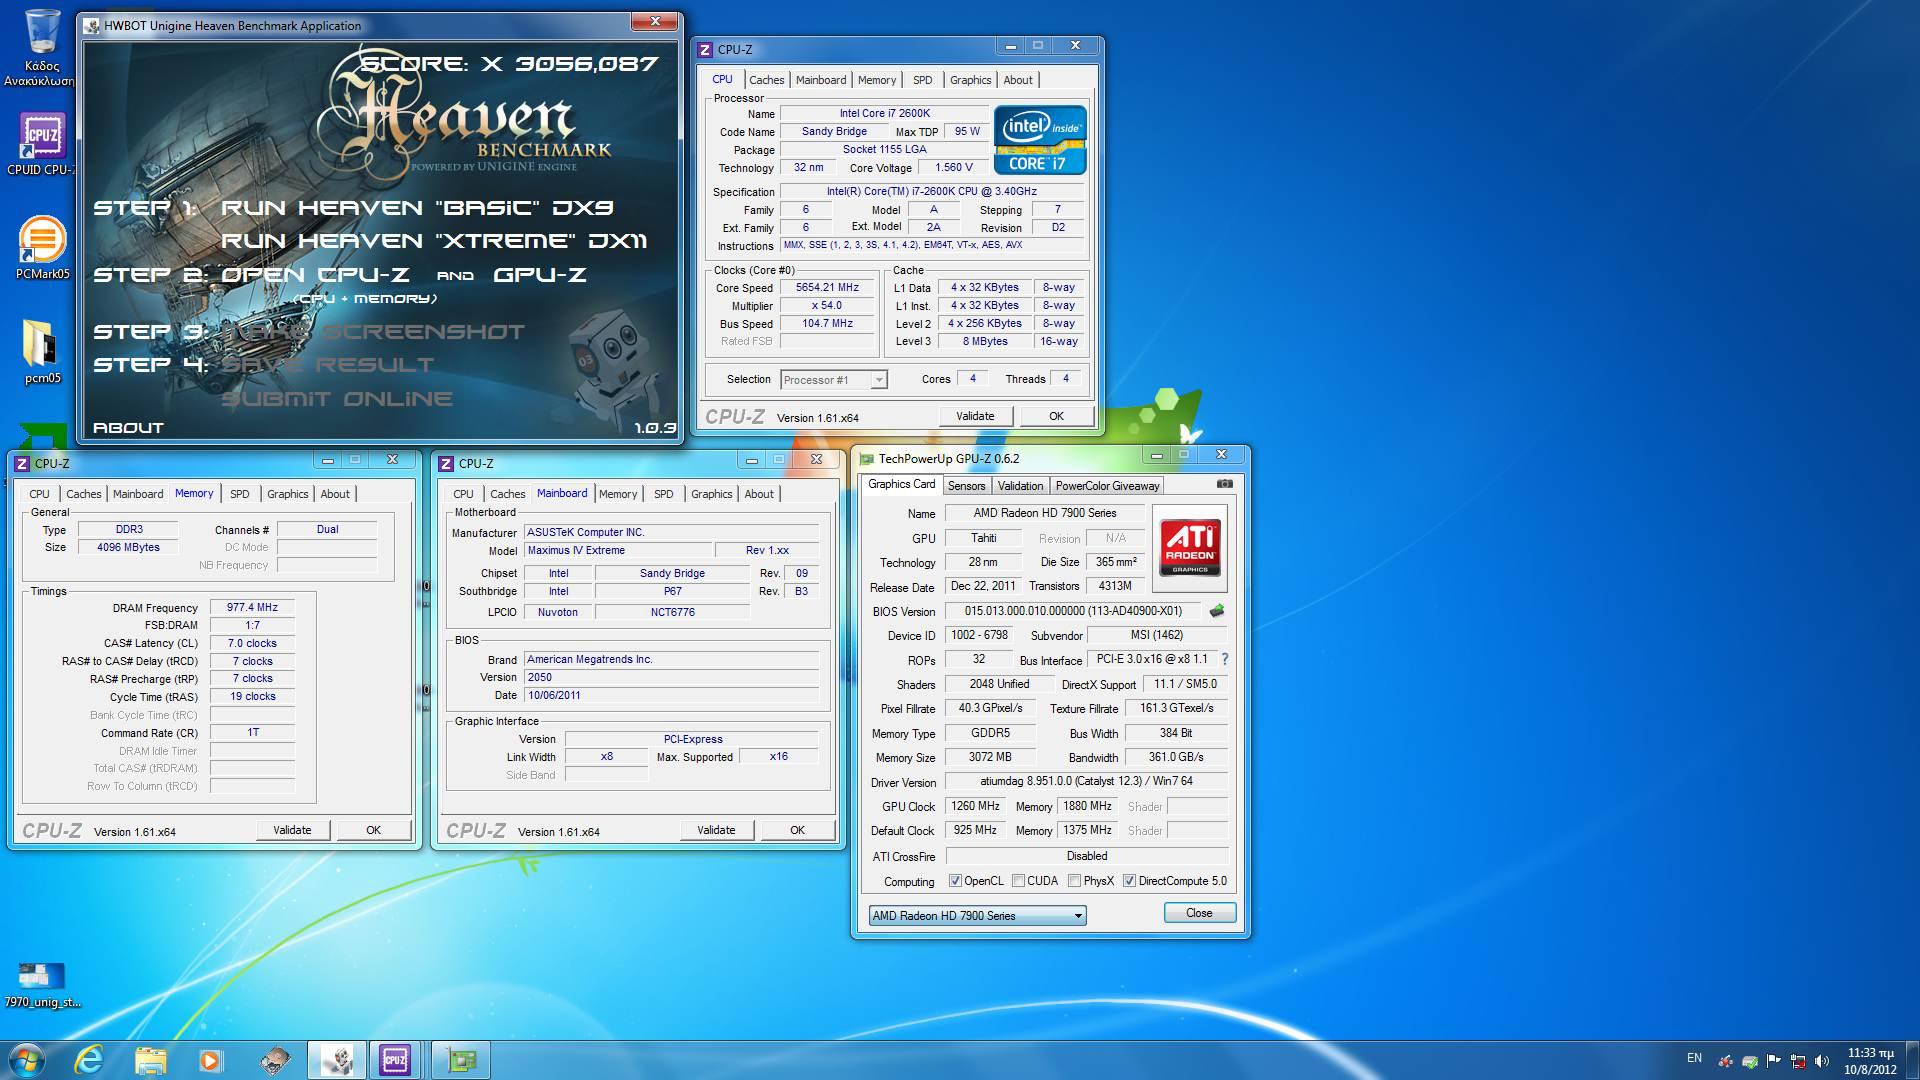Click the safely remove hardware tray icon
This screenshot has height=1080, width=1920.
pyautogui.click(x=1749, y=1061)
